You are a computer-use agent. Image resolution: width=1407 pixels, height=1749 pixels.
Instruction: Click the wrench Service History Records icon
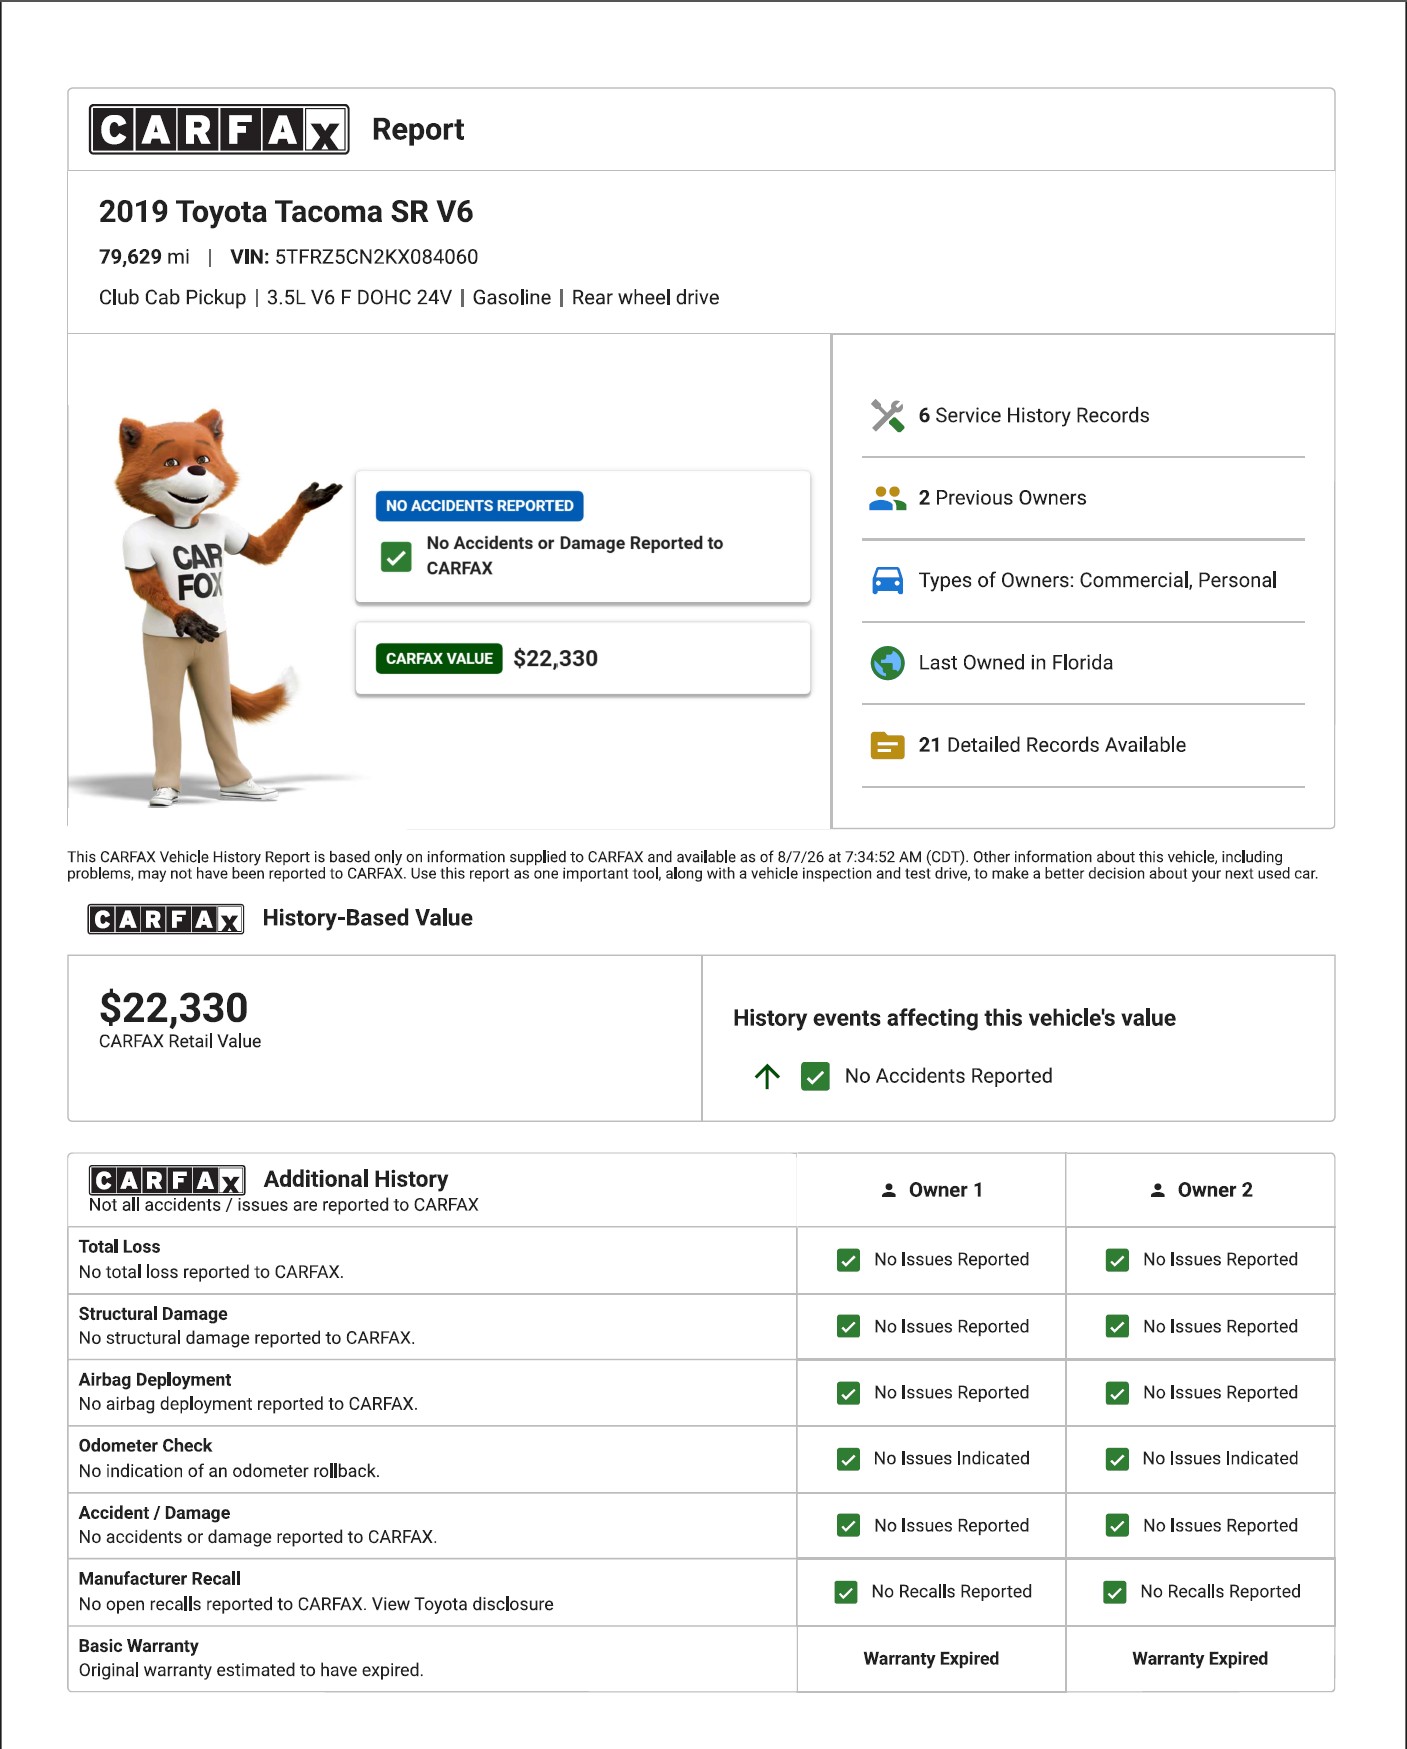[x=887, y=415]
